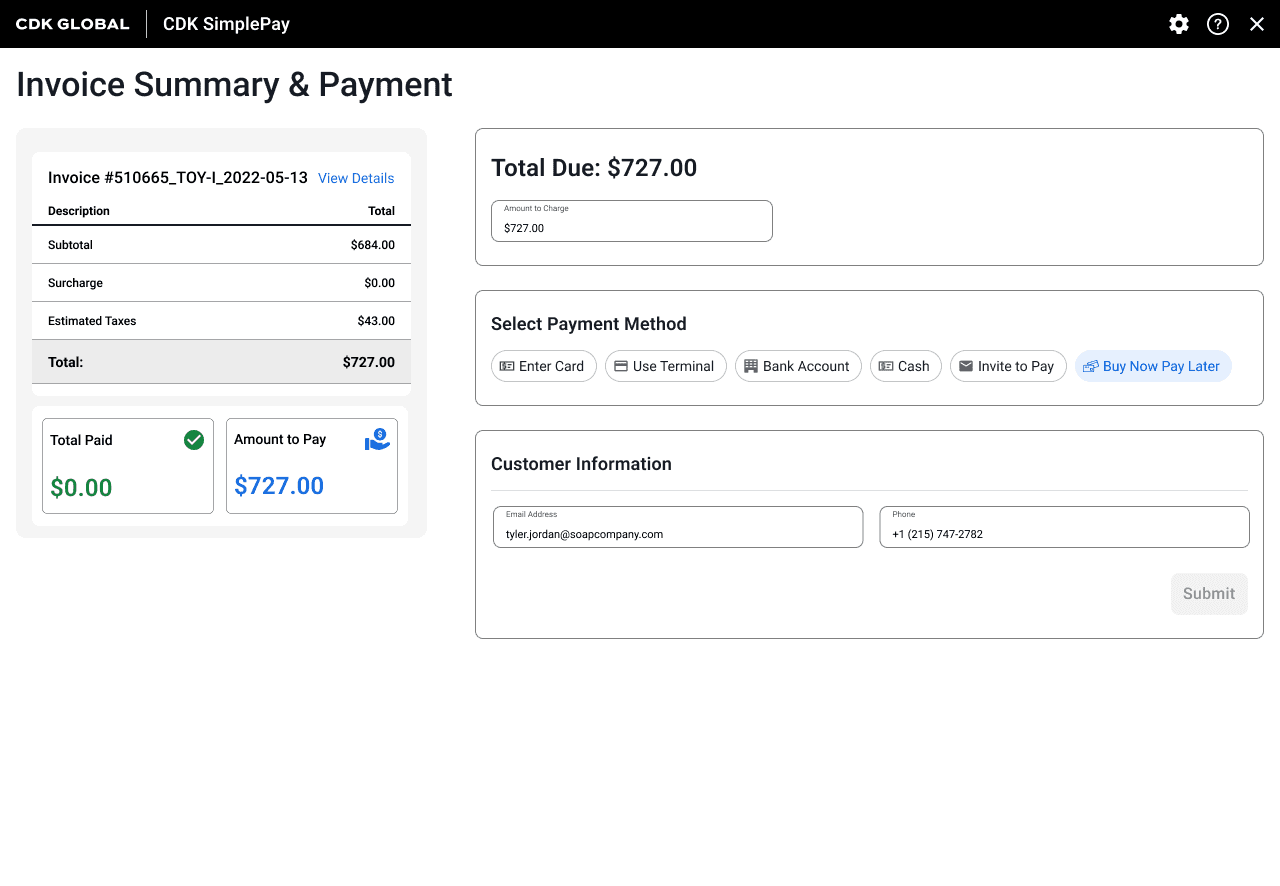Click the invoice number heading
1280x886 pixels.
(x=178, y=178)
